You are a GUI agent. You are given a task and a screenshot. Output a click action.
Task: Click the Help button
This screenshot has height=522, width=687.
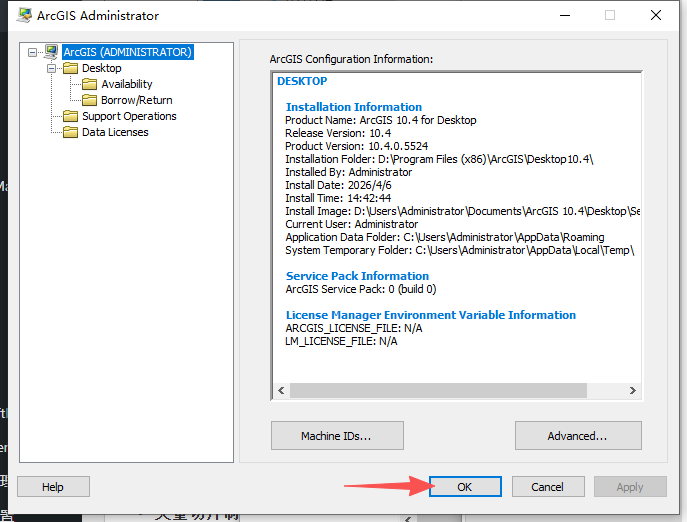53,487
